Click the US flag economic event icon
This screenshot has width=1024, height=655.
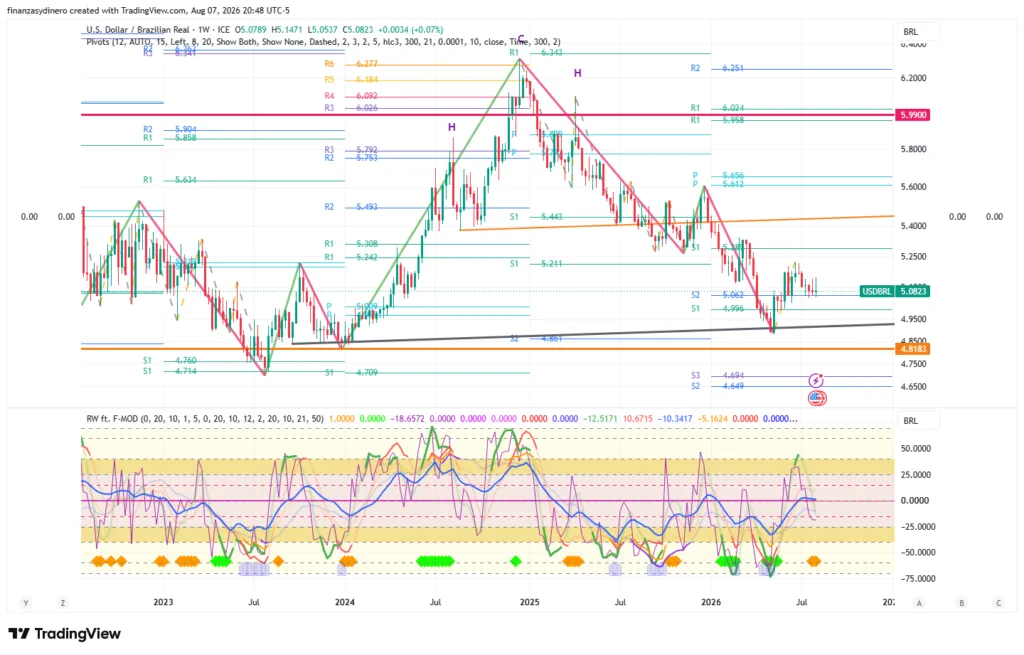tap(817, 397)
